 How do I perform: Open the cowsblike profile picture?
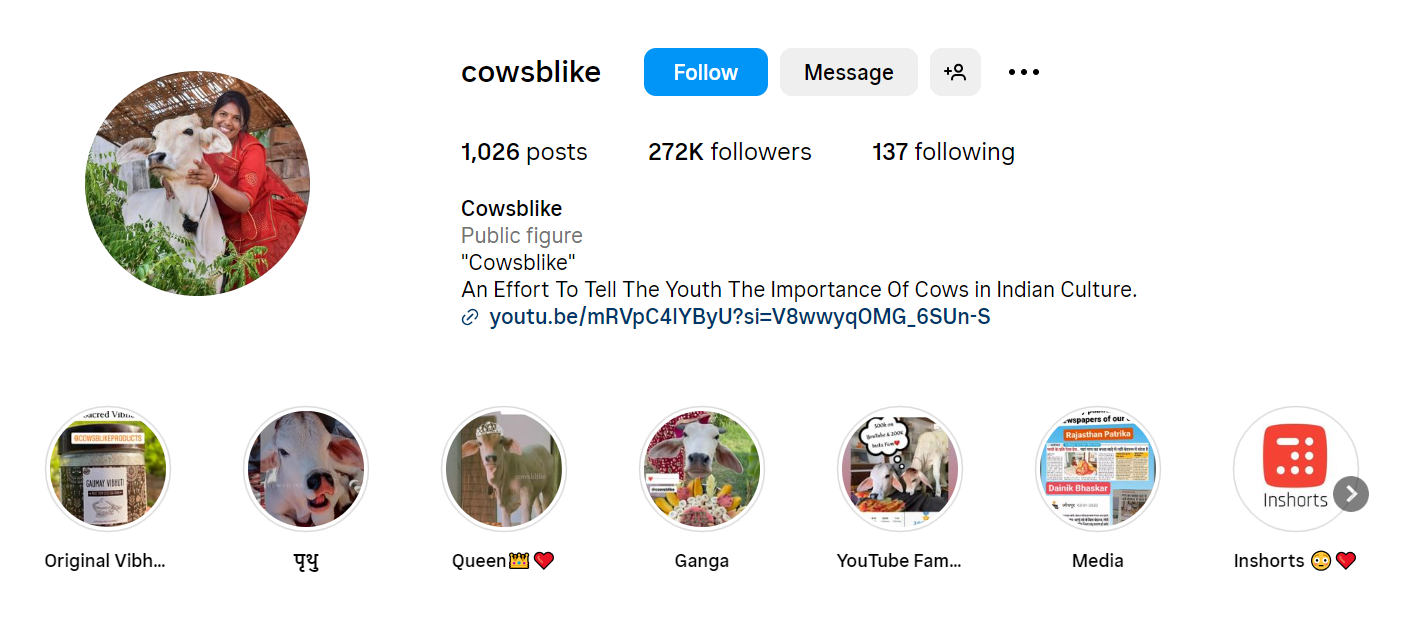click(197, 183)
